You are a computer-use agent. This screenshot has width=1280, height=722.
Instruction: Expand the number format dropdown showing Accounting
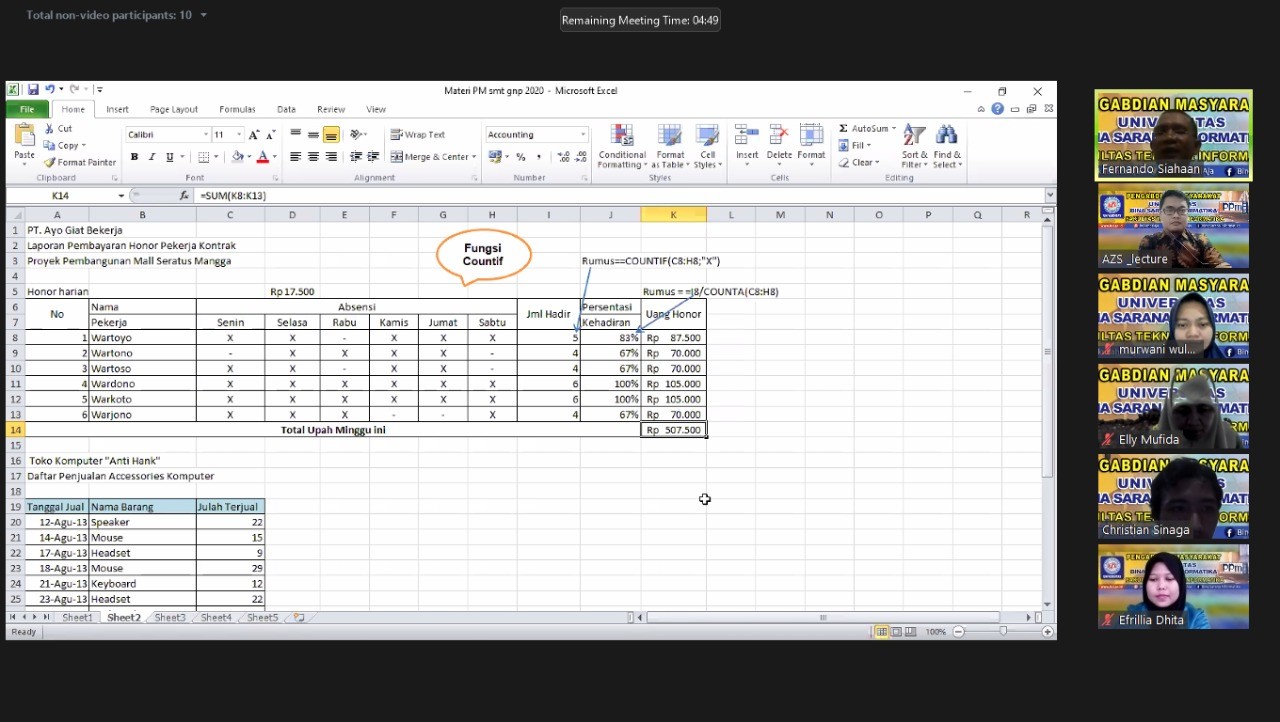coord(583,135)
